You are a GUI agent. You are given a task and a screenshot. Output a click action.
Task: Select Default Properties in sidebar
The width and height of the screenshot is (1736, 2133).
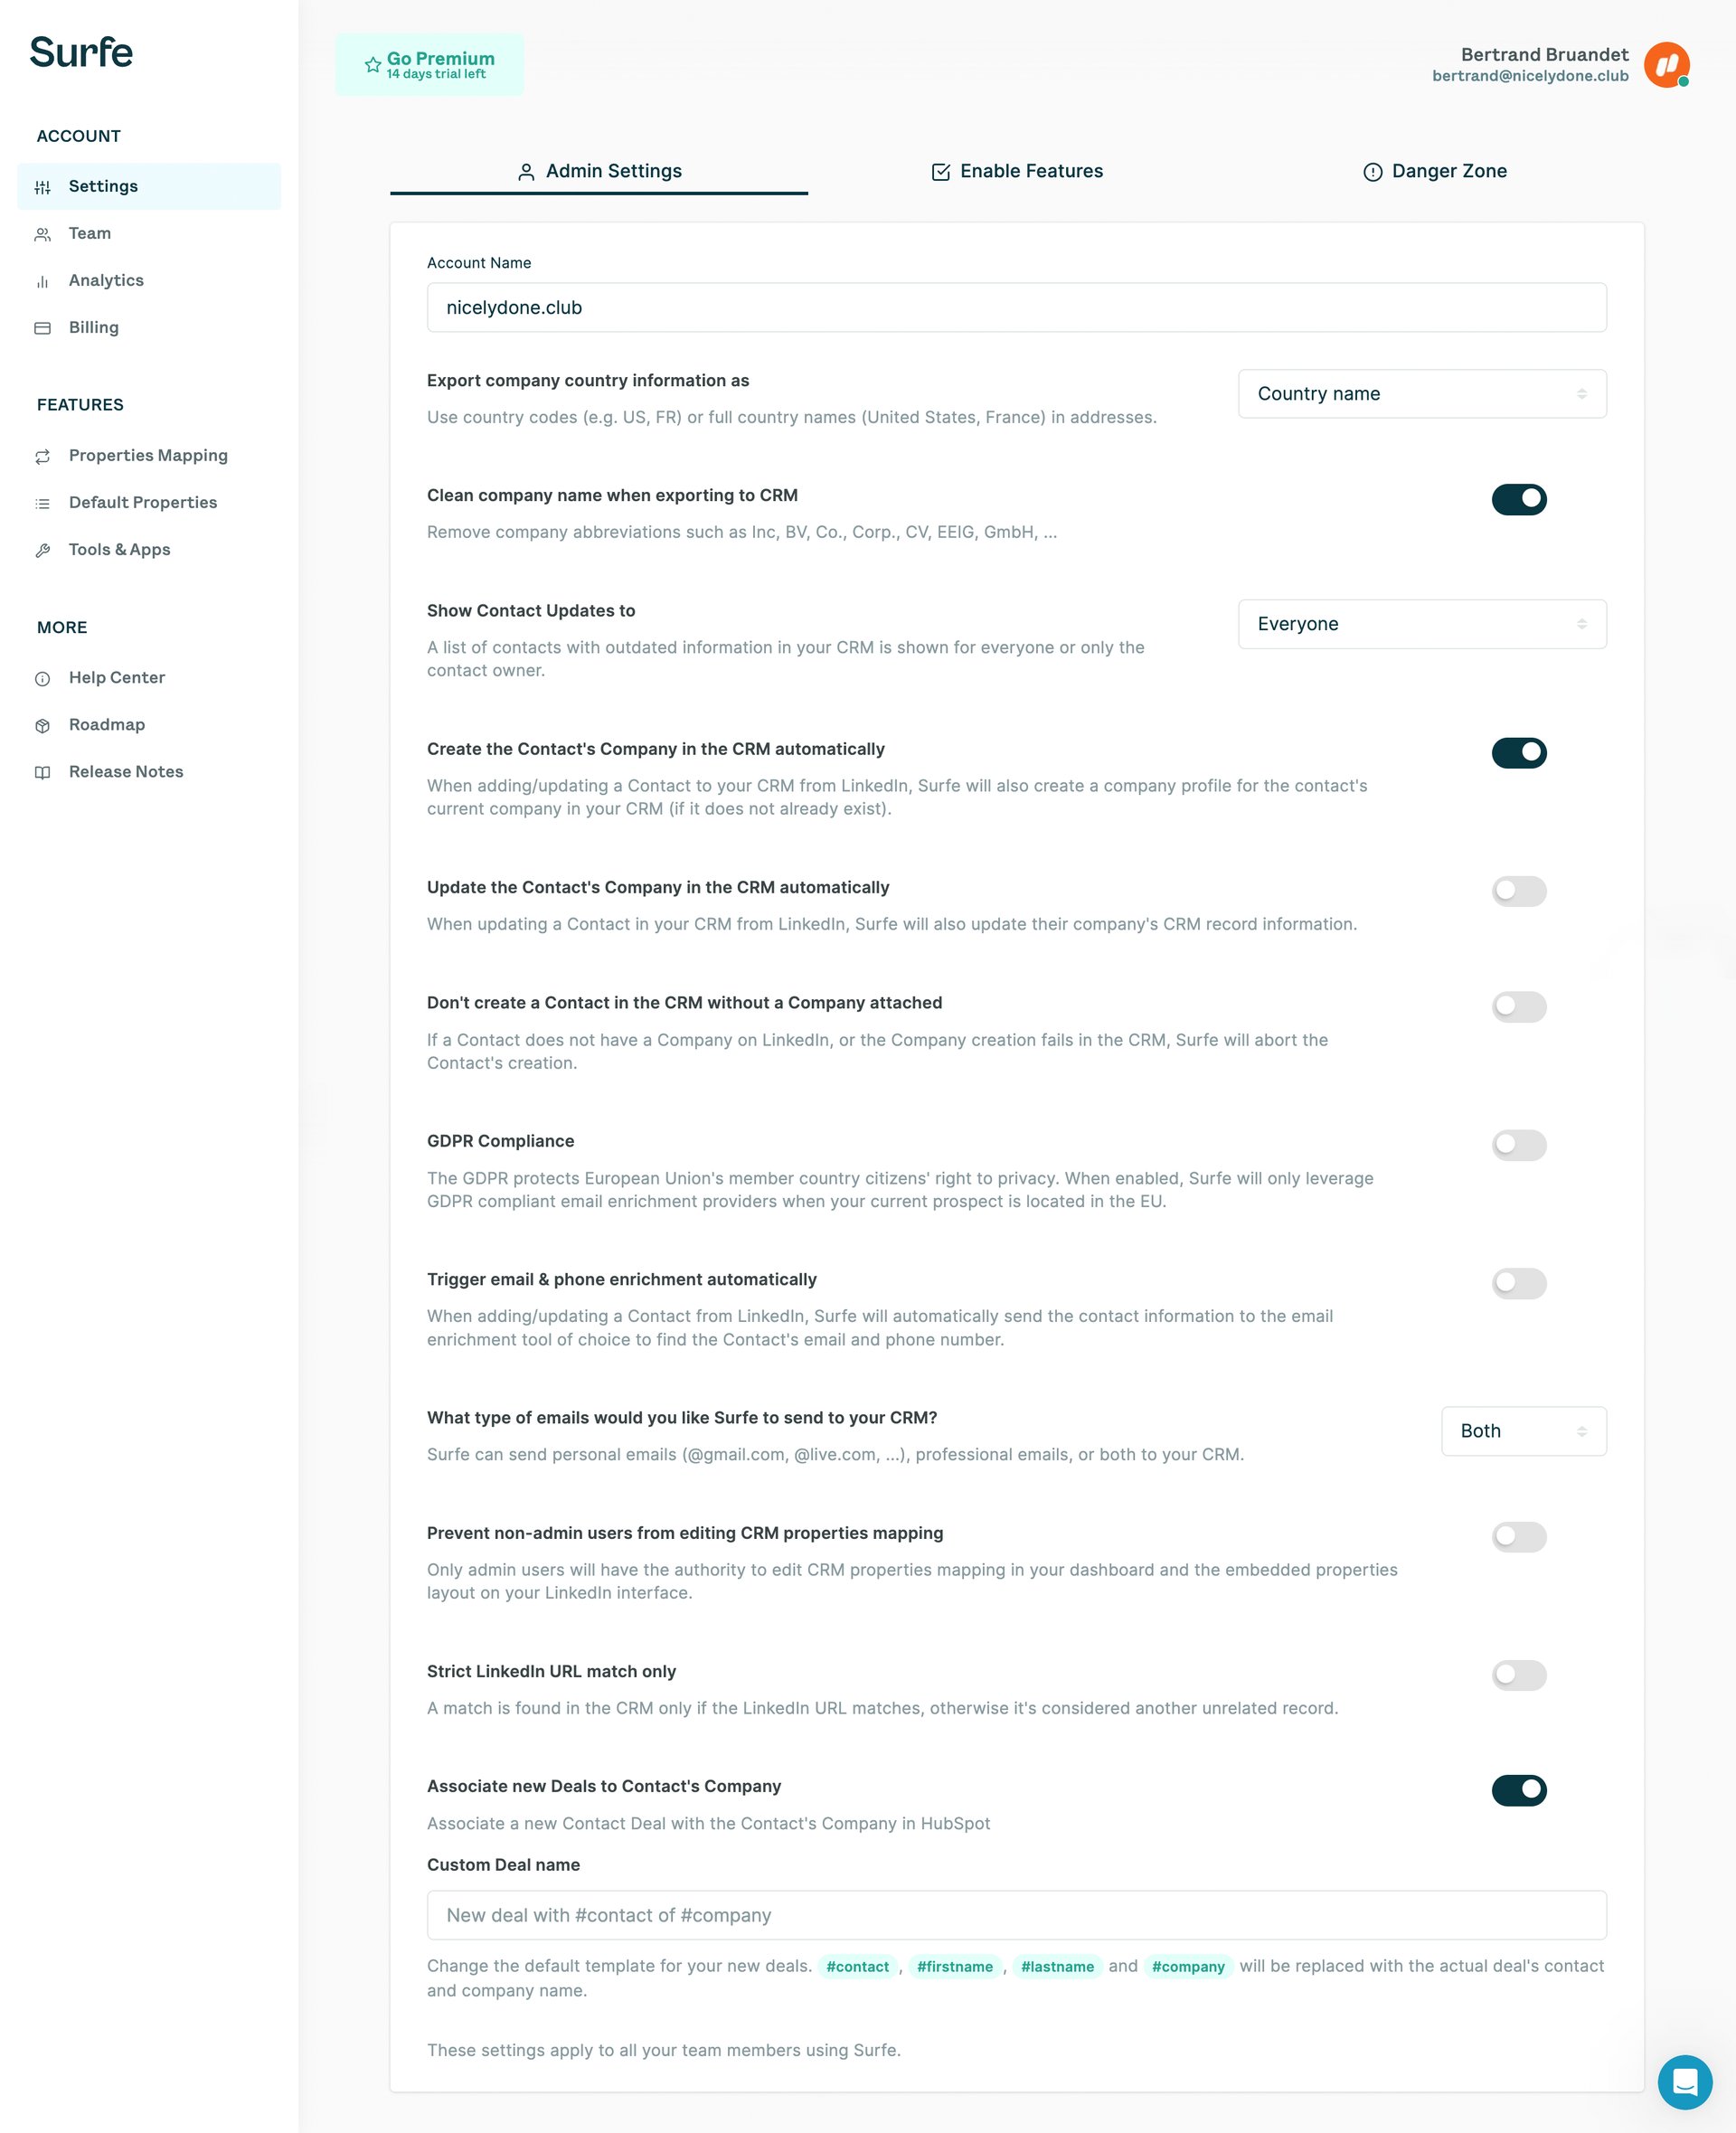[x=143, y=502]
